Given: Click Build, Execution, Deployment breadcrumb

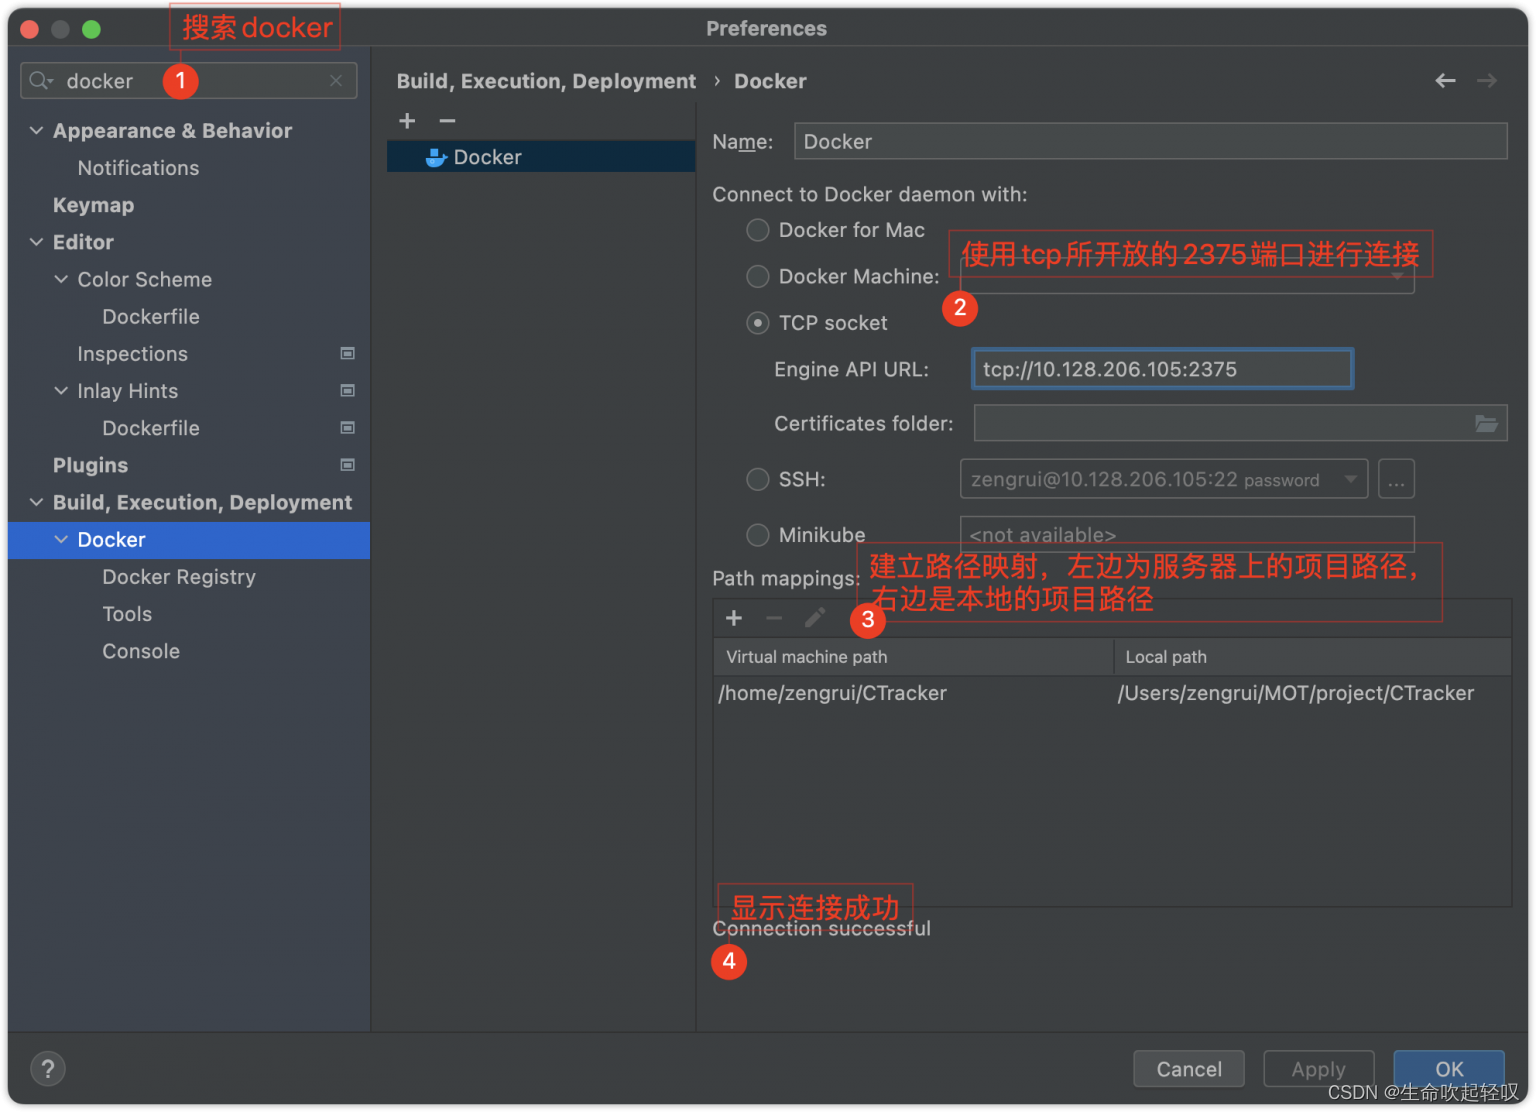Looking at the screenshot, I should pyautogui.click(x=546, y=81).
